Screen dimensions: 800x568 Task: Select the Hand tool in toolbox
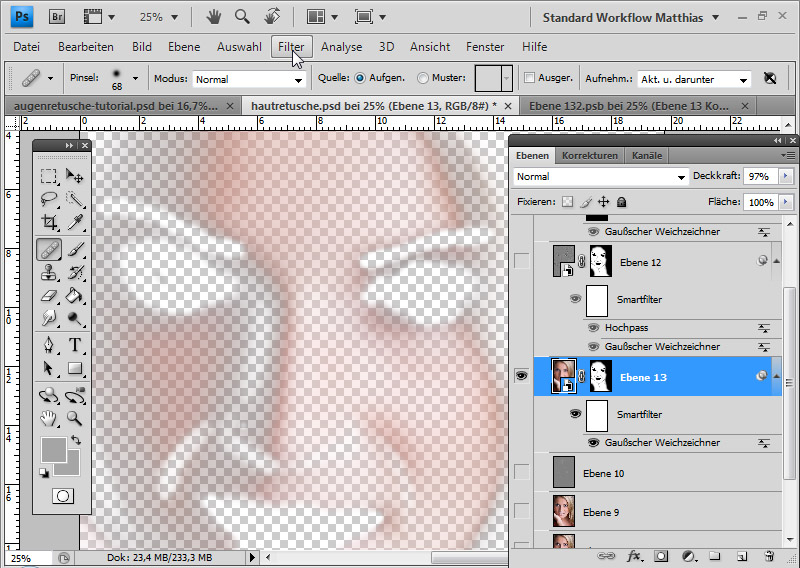(49, 418)
